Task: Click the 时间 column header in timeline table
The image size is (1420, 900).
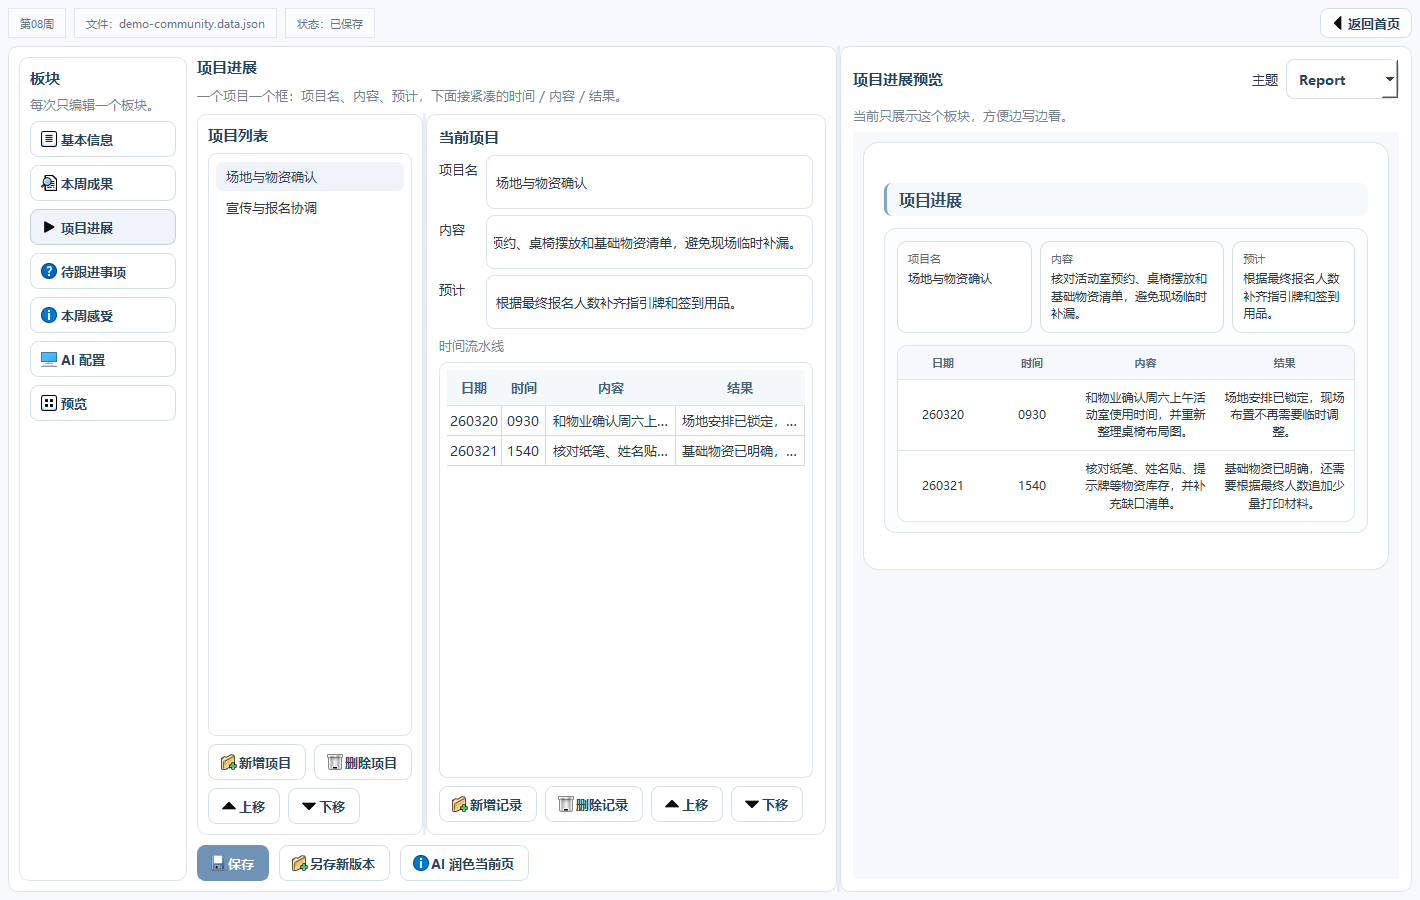Action: click(x=524, y=388)
